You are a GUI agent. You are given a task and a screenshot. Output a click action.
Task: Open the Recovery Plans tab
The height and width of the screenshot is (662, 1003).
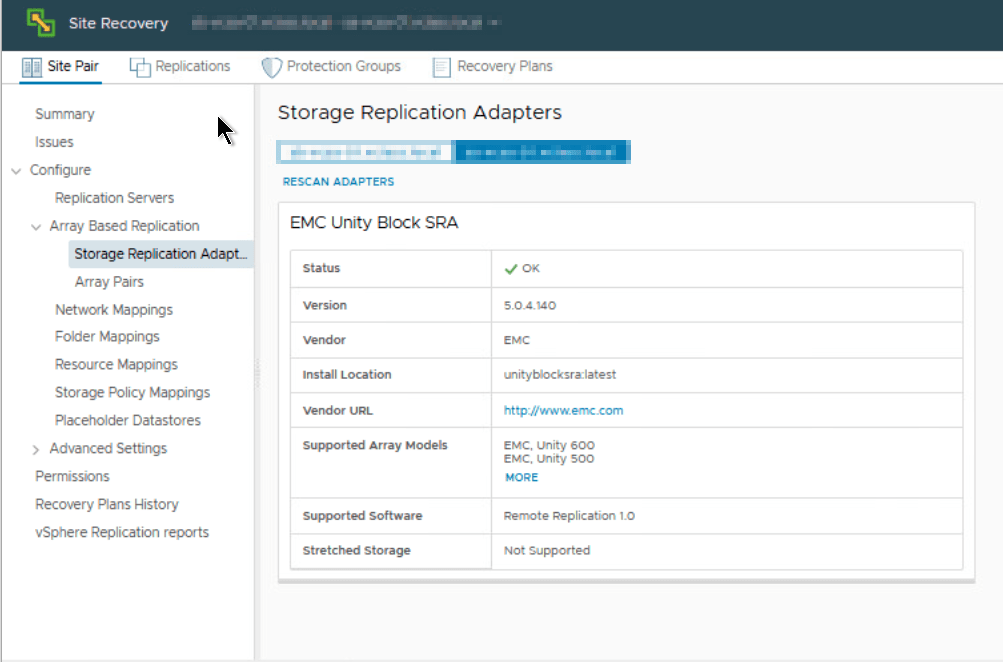tap(504, 67)
